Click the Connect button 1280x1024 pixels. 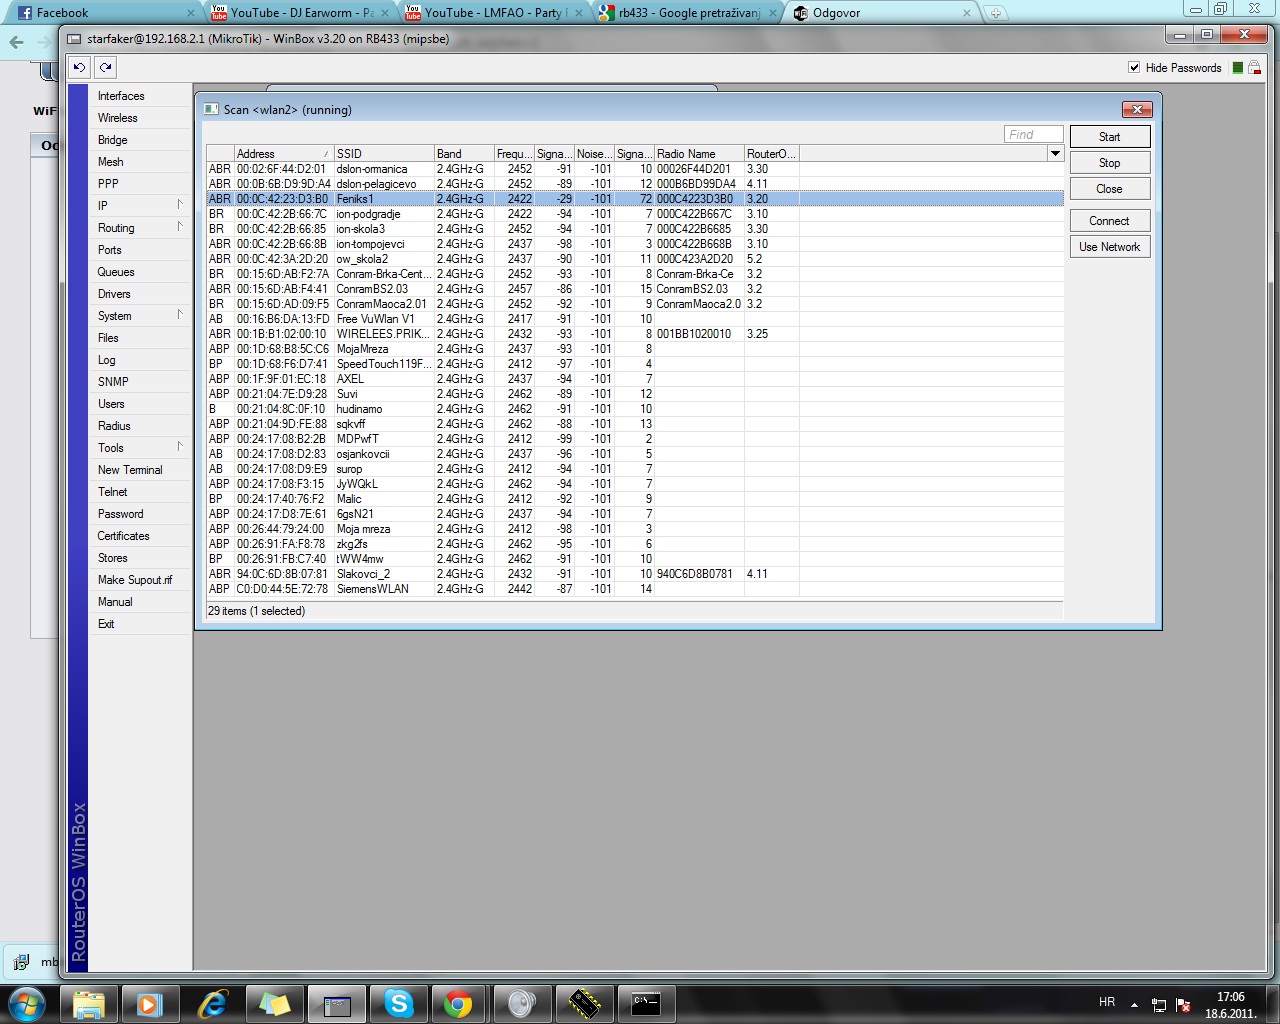[1110, 221]
